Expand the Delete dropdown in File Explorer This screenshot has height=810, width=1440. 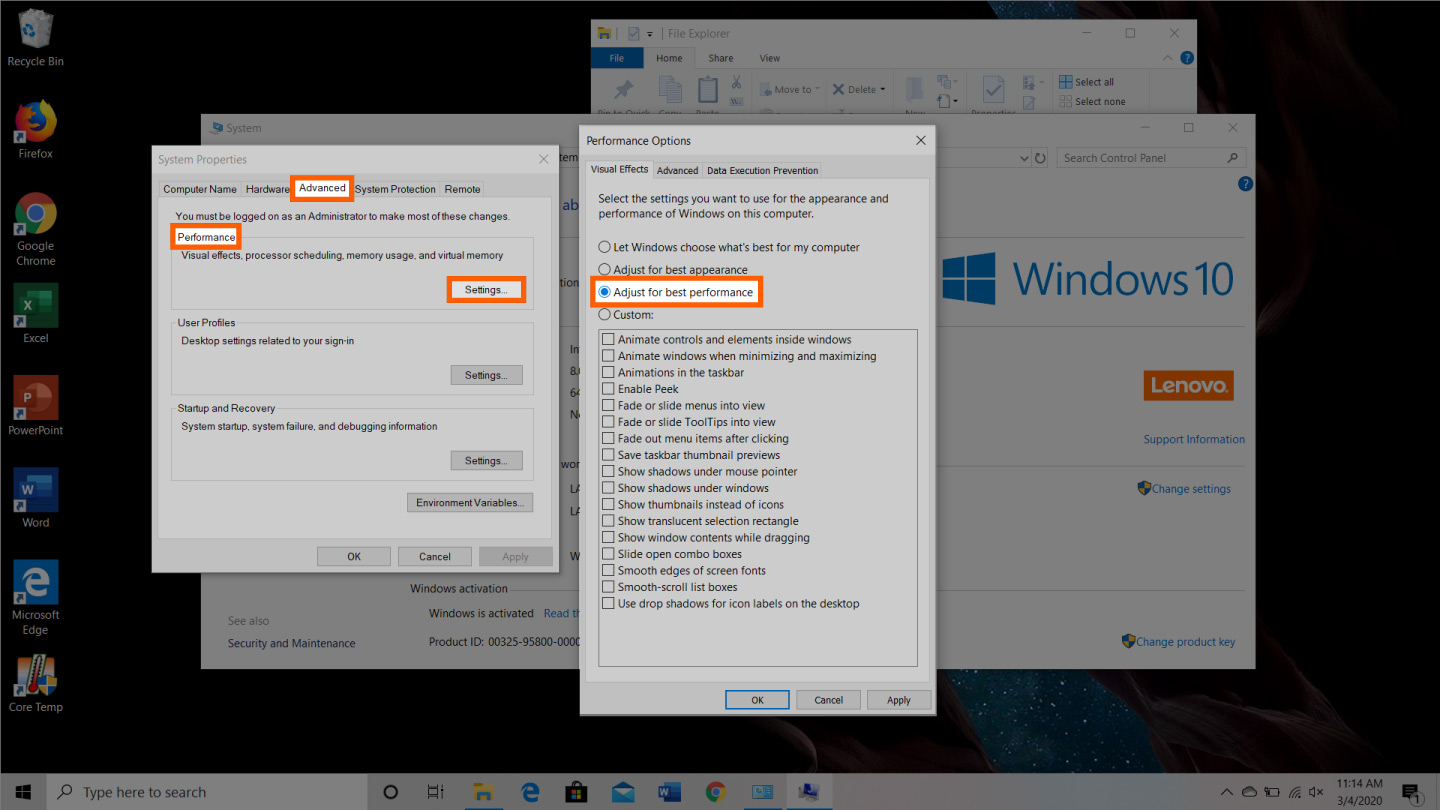click(882, 89)
